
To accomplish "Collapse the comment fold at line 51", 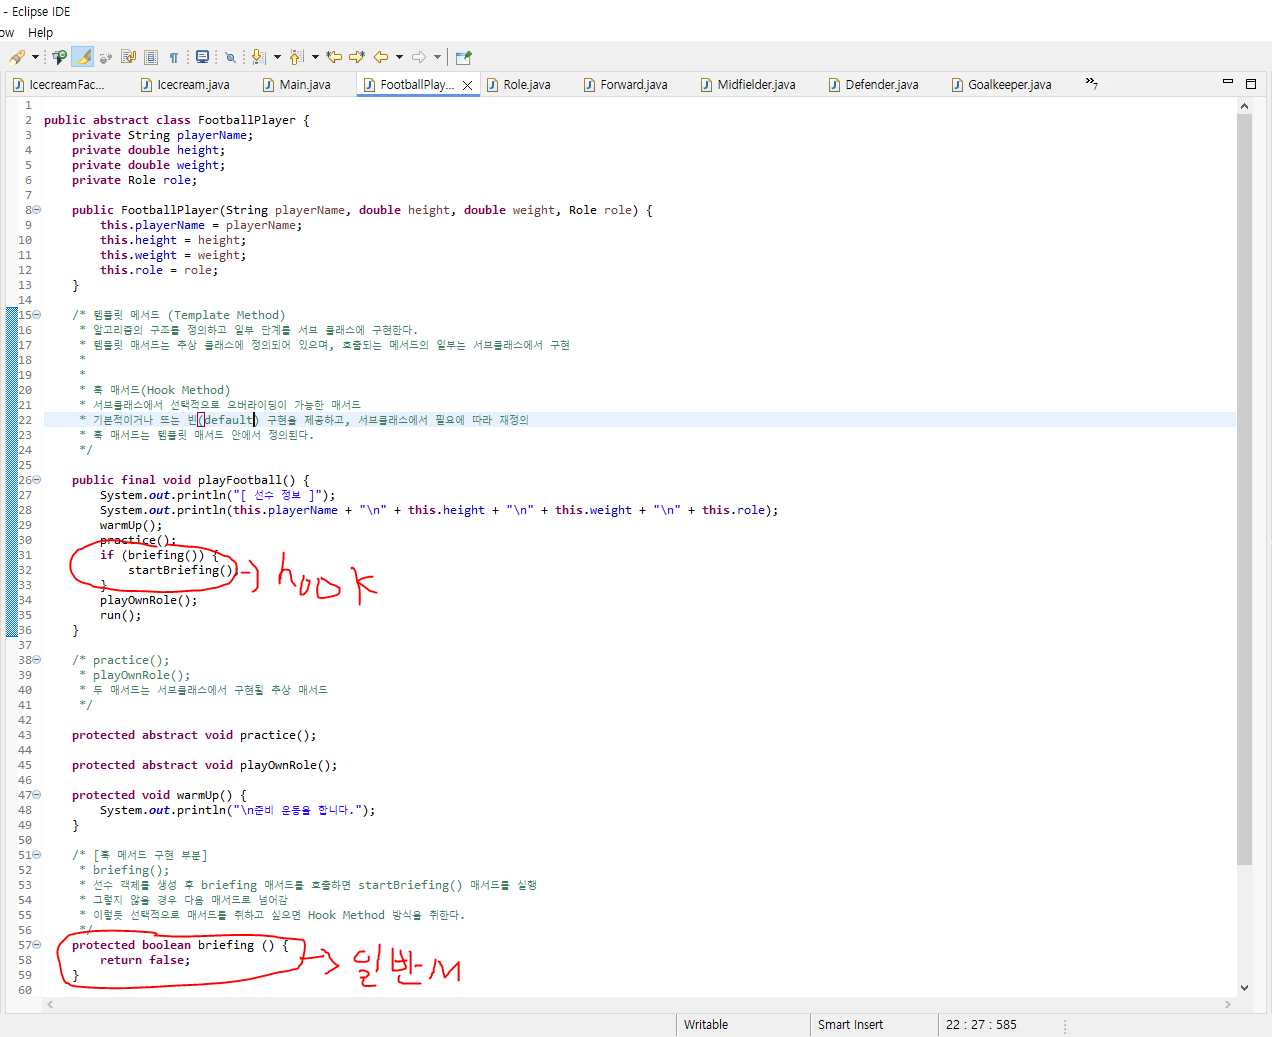I will click(37, 855).
